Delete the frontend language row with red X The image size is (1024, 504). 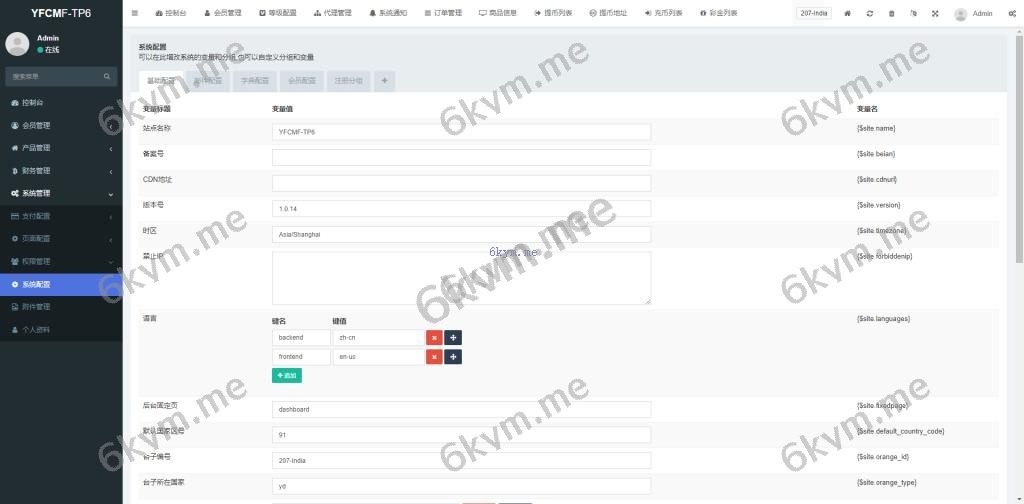pos(434,357)
